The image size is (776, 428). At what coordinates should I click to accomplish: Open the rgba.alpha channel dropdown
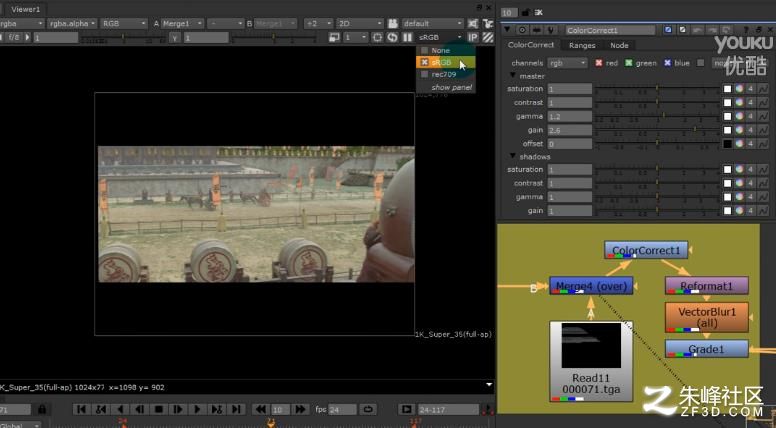(72, 23)
